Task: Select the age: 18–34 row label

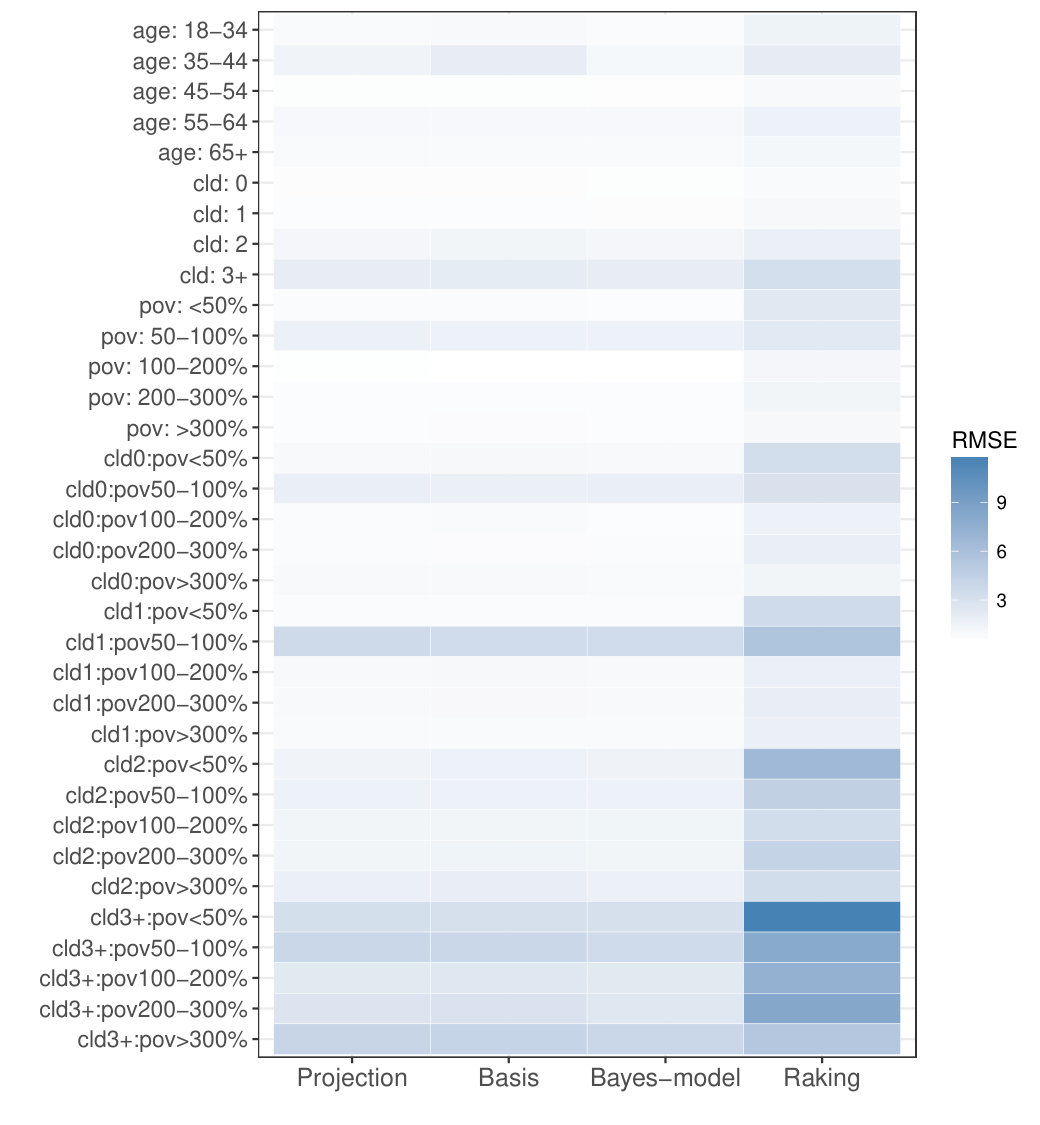Action: click(x=190, y=30)
